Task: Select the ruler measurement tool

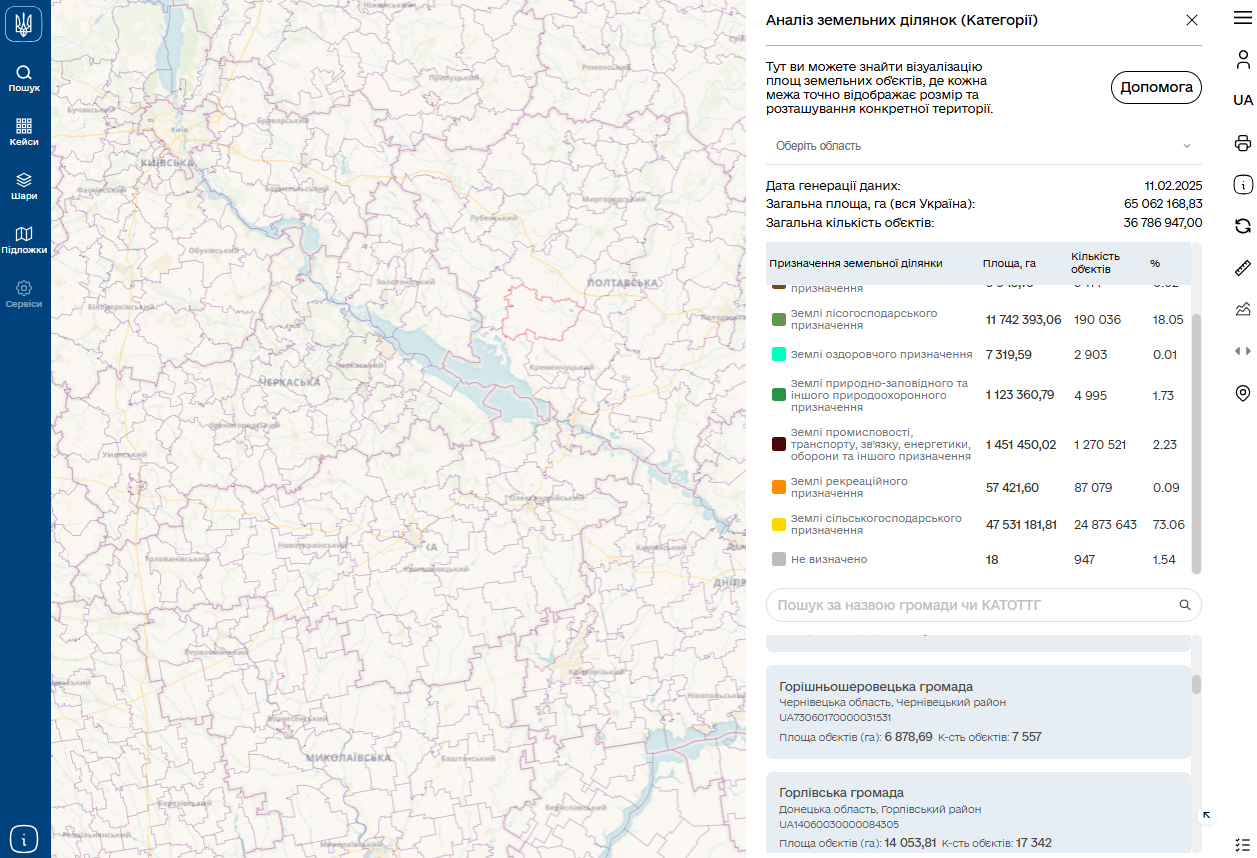Action: pos(1243,268)
